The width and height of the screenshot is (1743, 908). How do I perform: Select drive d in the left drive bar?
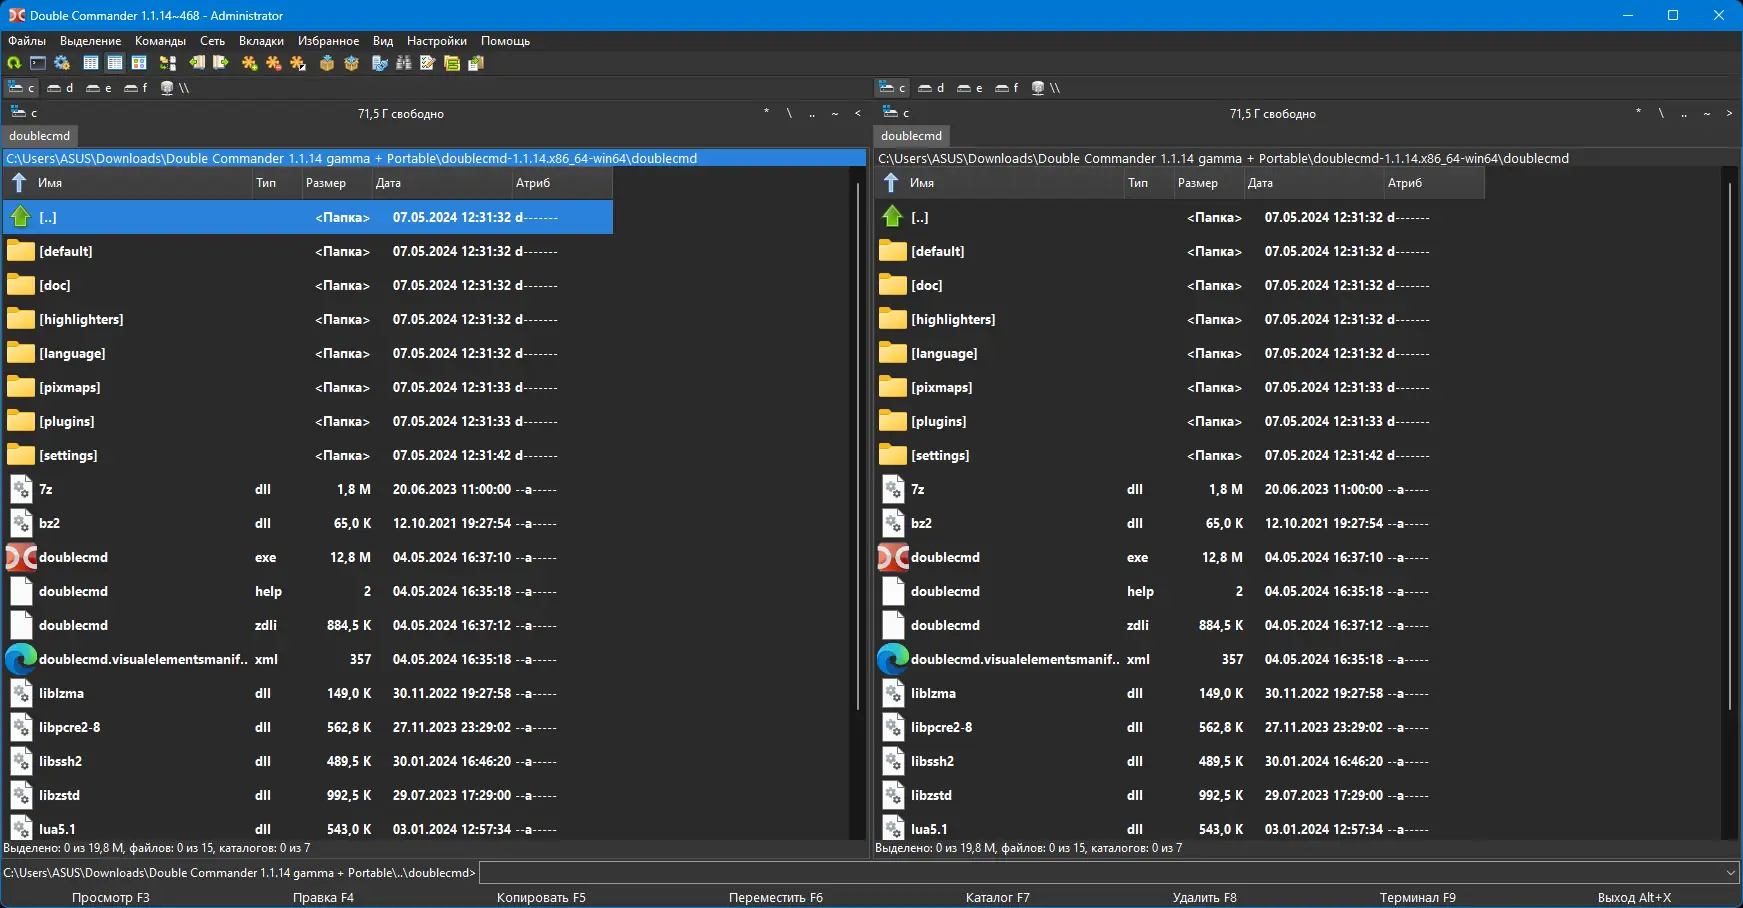pos(61,88)
